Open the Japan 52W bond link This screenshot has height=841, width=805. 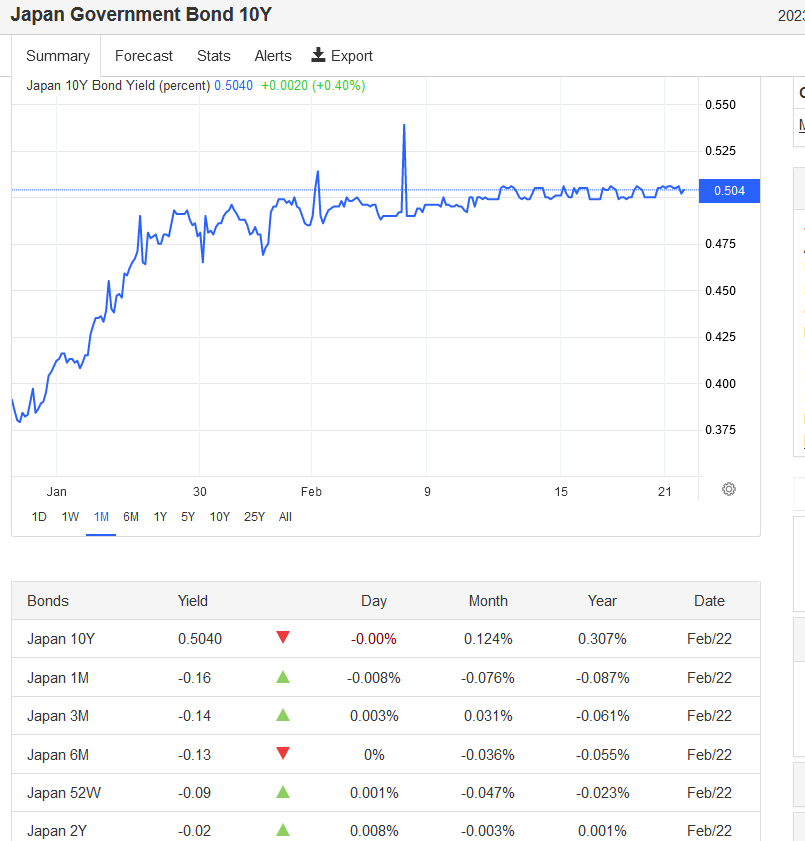[64, 793]
